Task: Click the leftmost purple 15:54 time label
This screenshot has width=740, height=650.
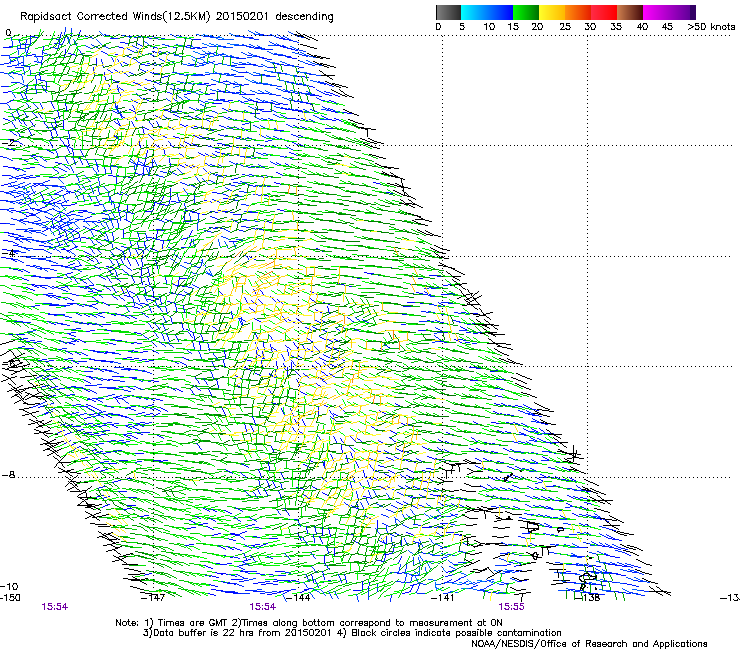Action: point(55,607)
